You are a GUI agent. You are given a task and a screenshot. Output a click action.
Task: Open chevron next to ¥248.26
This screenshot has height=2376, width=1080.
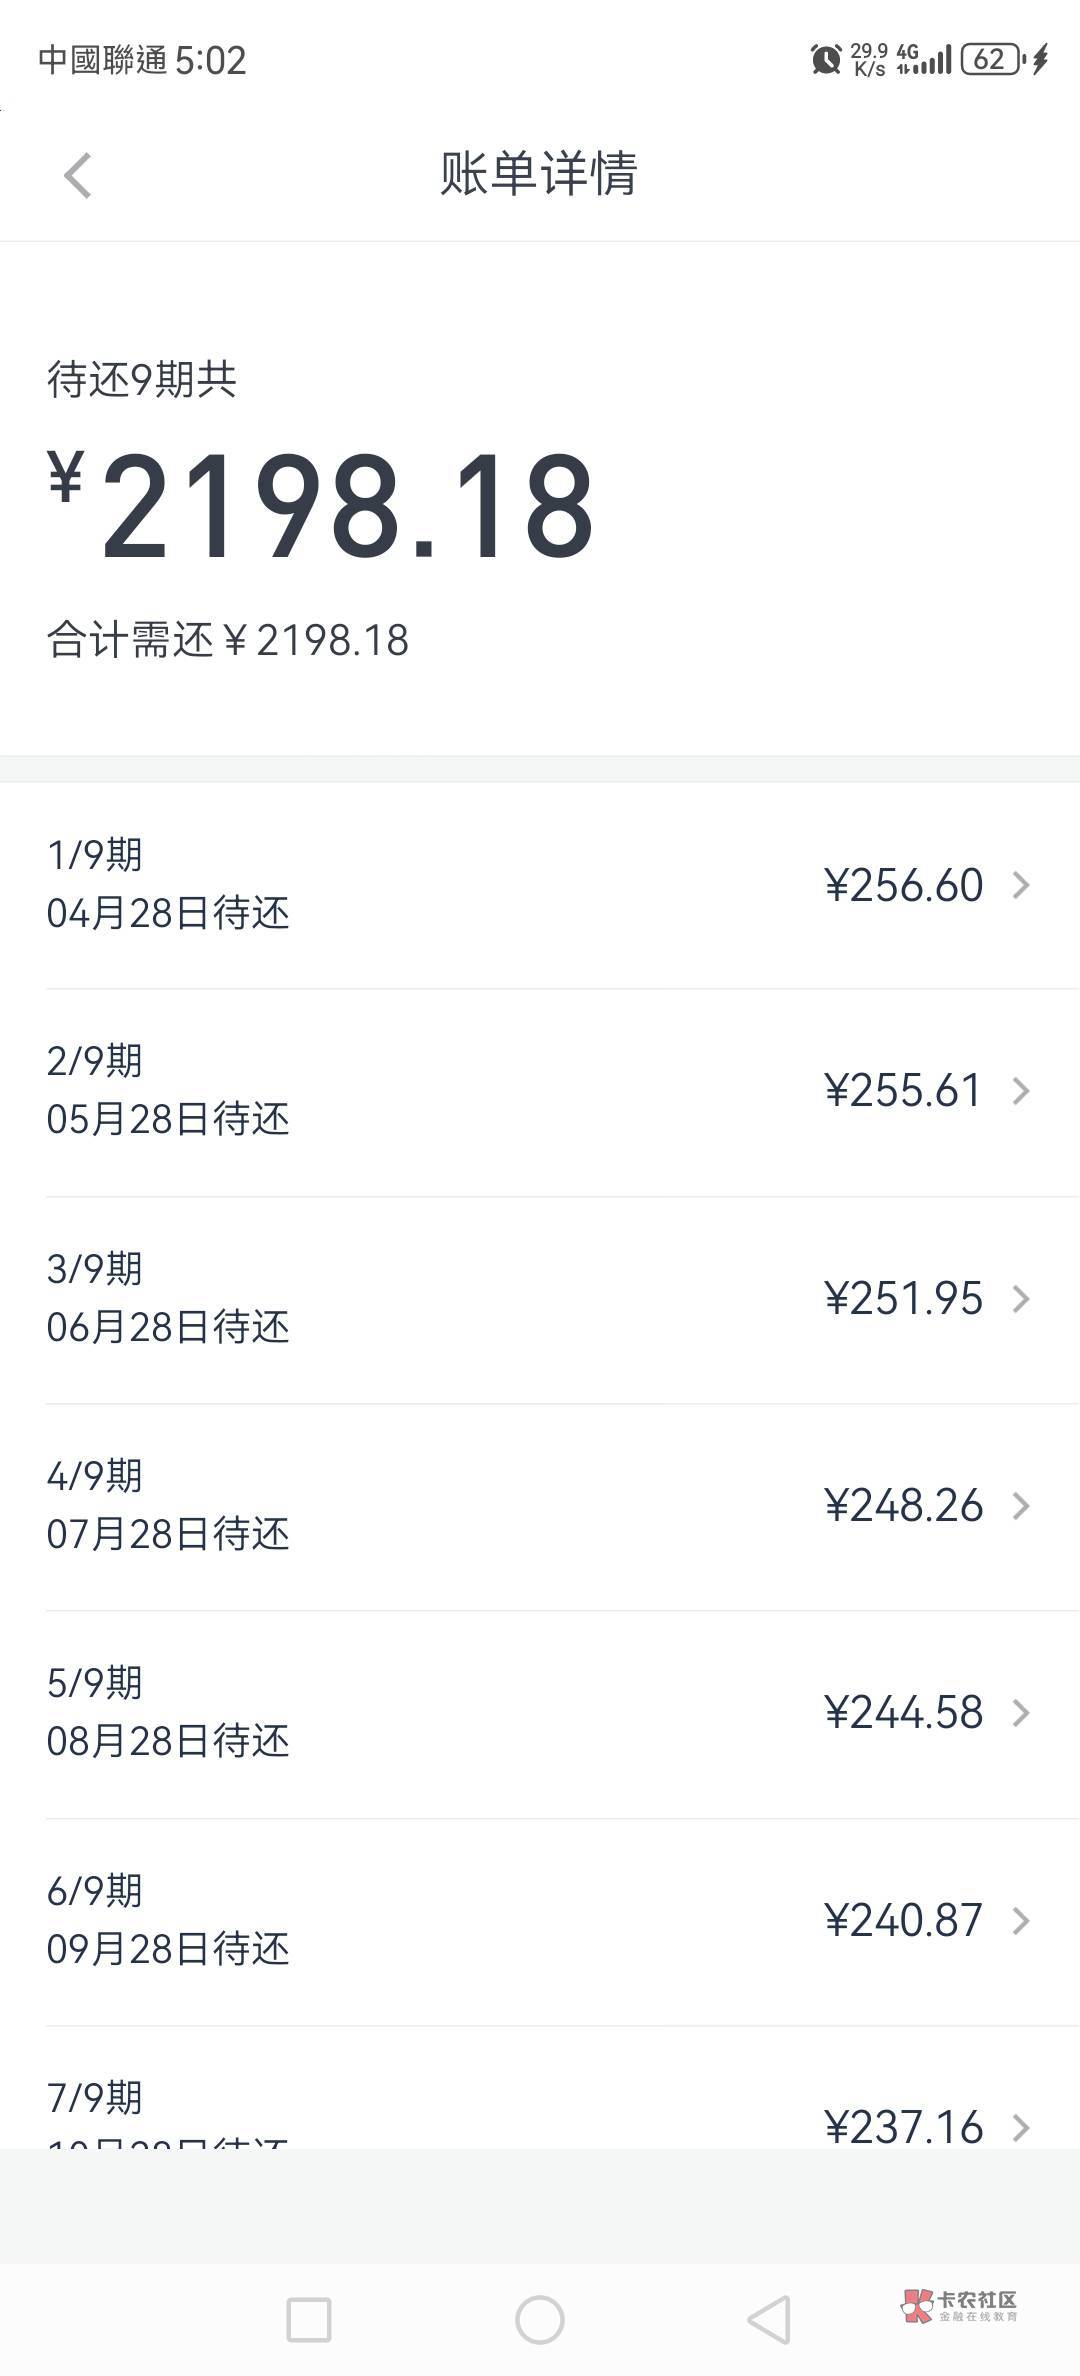click(x=1021, y=1506)
